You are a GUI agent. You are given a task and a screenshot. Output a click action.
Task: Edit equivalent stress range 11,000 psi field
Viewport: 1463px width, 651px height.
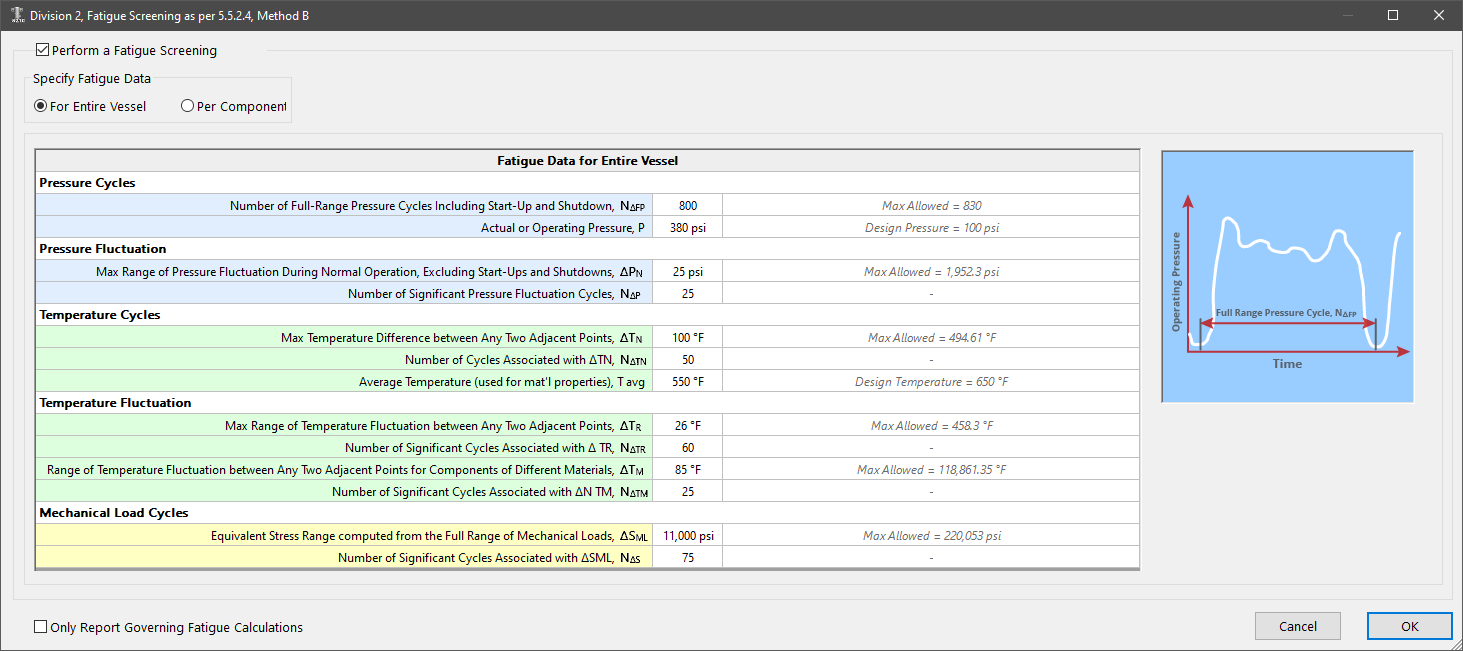[x=687, y=535]
